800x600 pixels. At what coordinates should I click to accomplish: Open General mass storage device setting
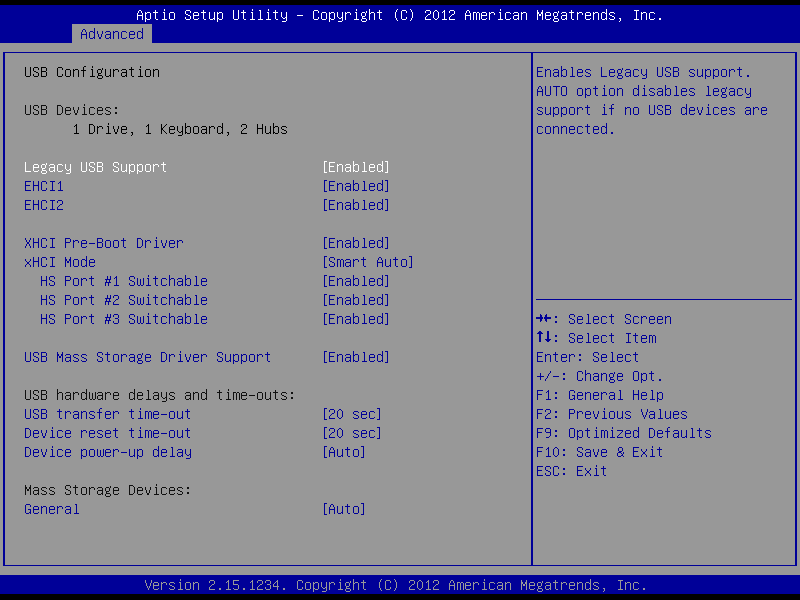pyautogui.click(x=343, y=509)
